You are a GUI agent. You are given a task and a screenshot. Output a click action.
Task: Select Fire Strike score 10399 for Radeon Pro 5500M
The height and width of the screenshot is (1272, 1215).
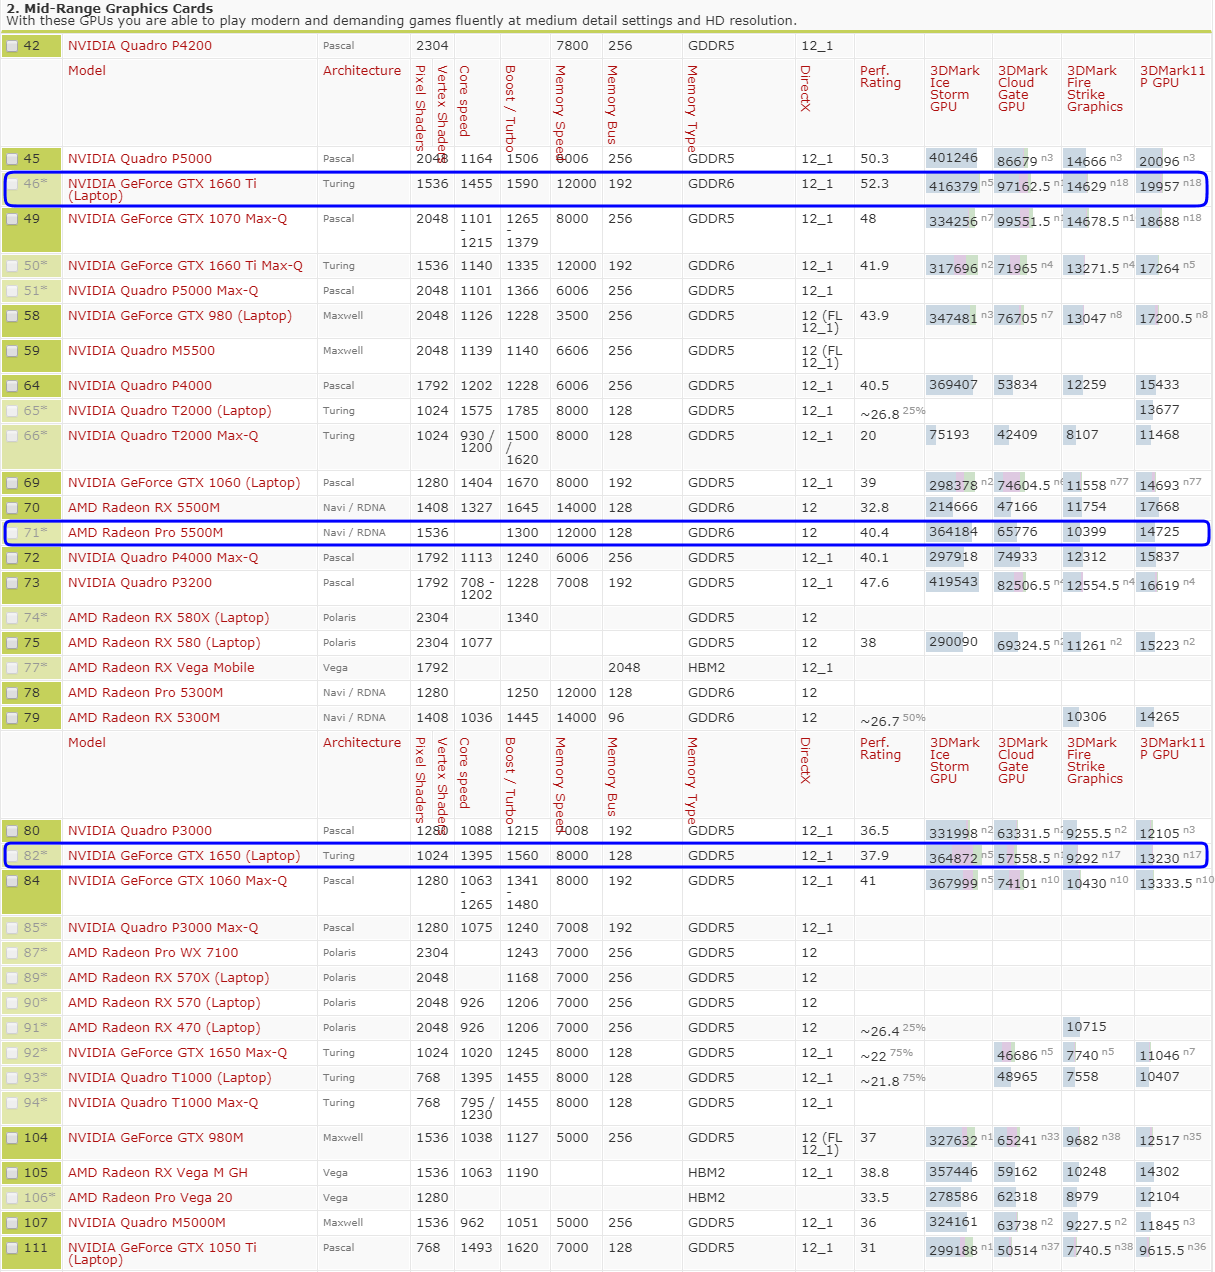coord(1086,533)
